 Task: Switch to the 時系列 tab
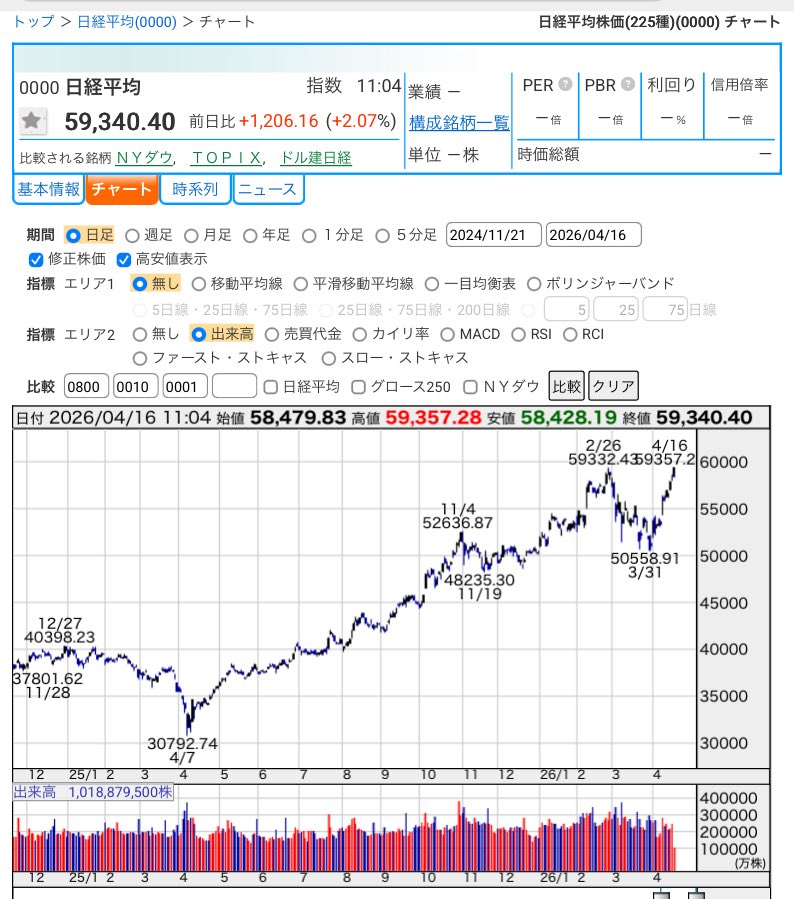point(195,189)
